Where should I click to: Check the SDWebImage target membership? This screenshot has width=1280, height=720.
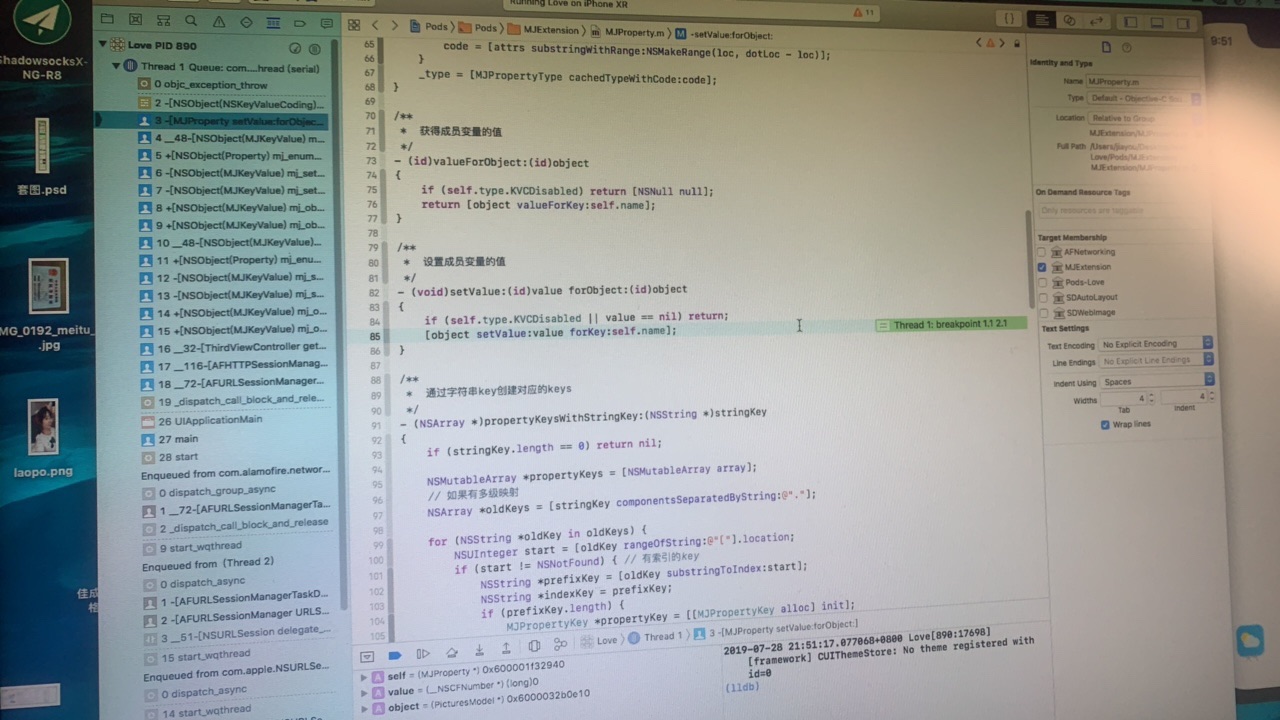click(x=1044, y=313)
